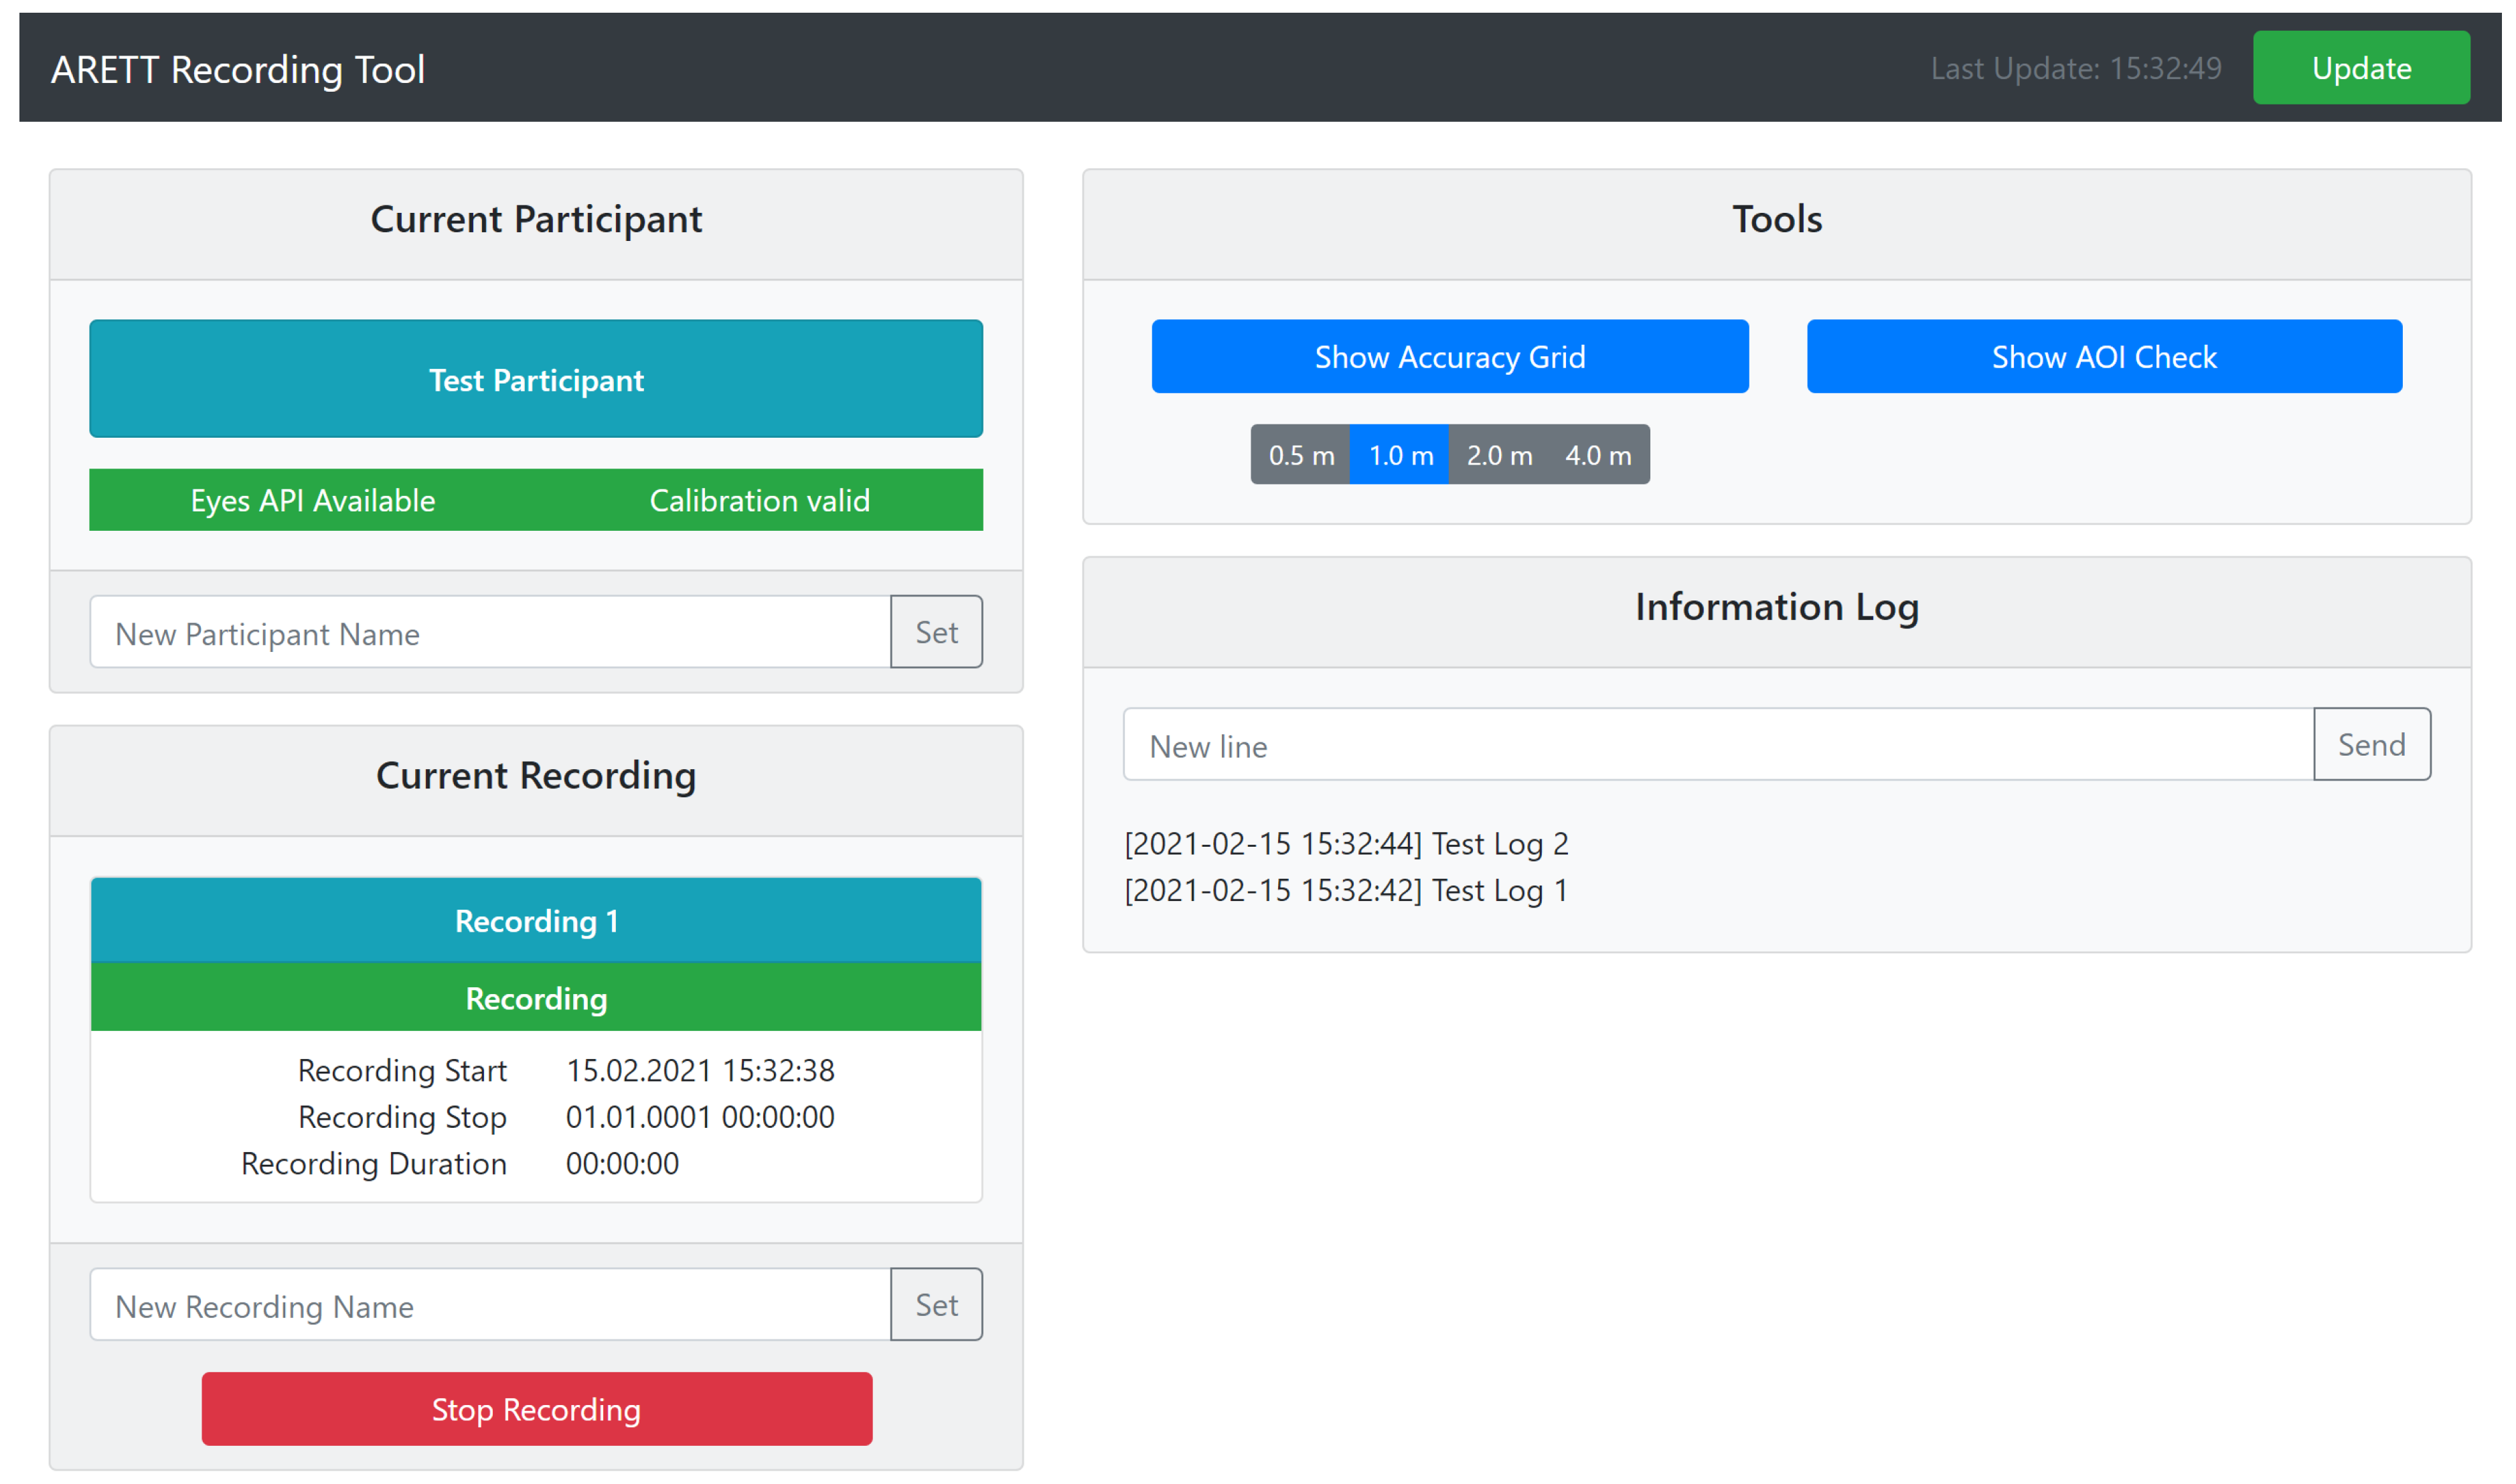The image size is (2516, 1484).
Task: Select the 2.0 m distance option
Action: [1498, 455]
